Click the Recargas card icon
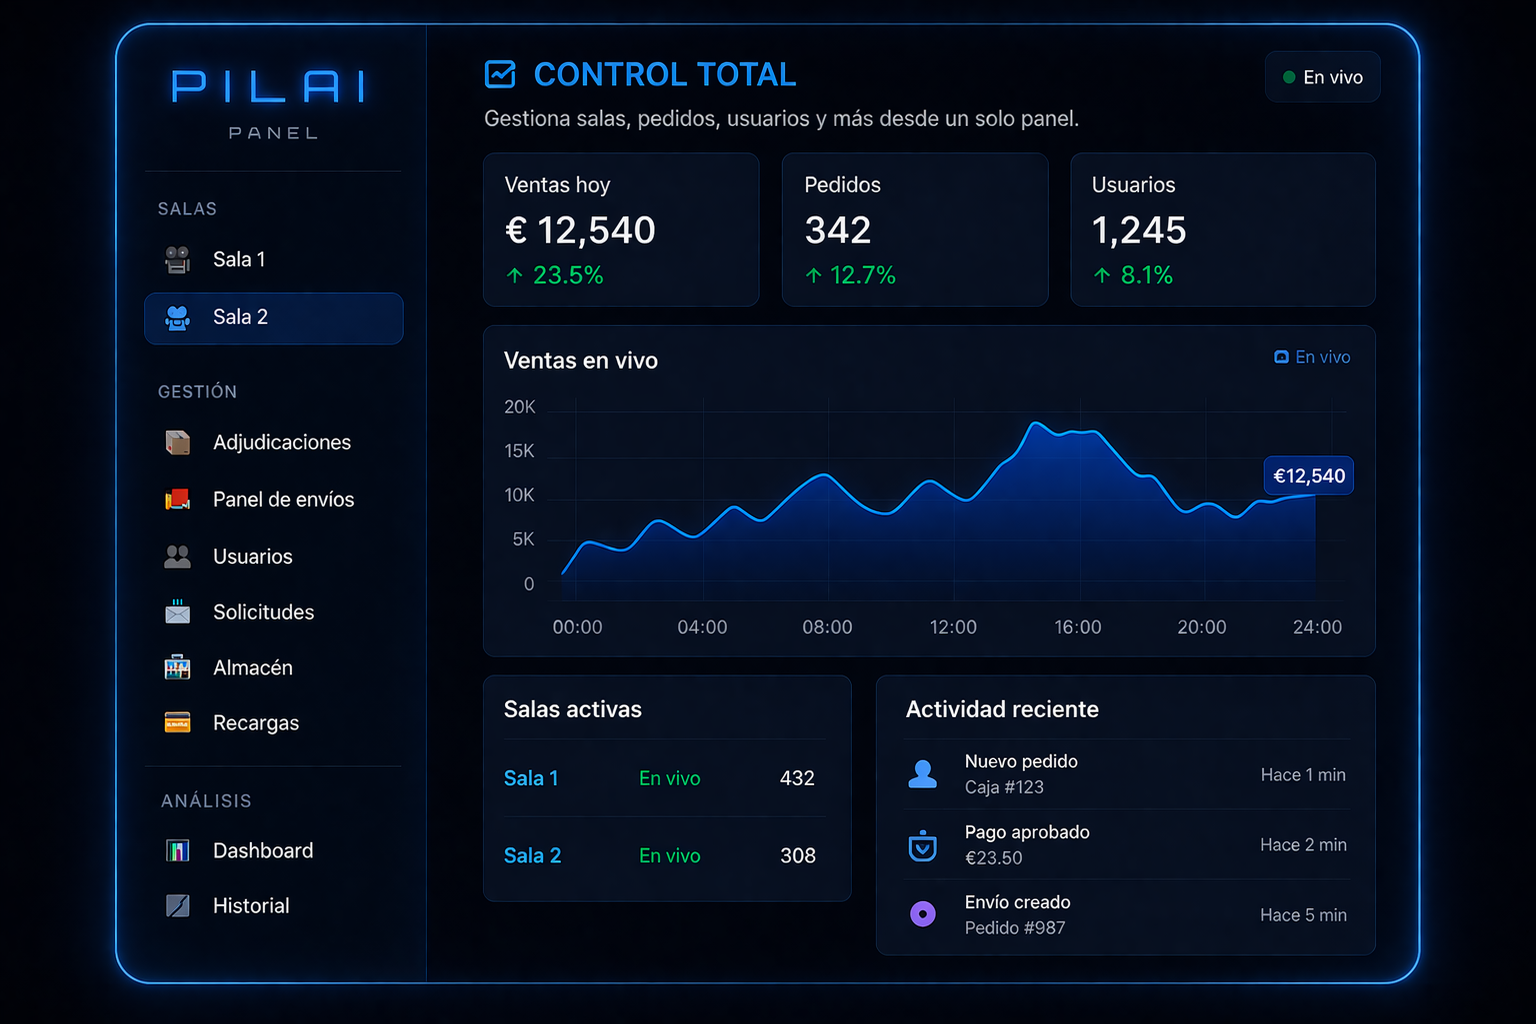 177,722
